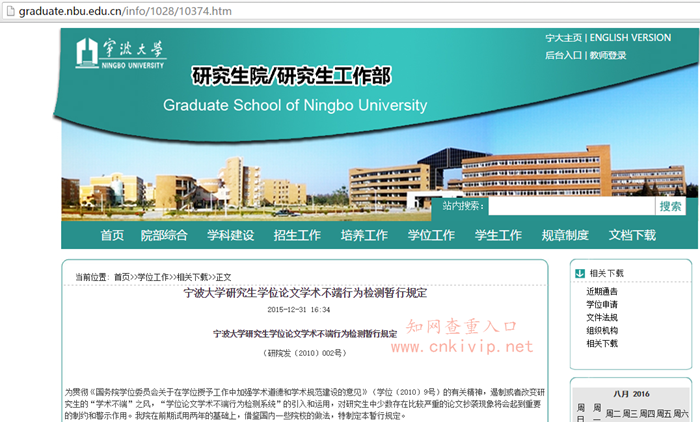
Task: Open the 宁大主页 link
Action: 563,38
